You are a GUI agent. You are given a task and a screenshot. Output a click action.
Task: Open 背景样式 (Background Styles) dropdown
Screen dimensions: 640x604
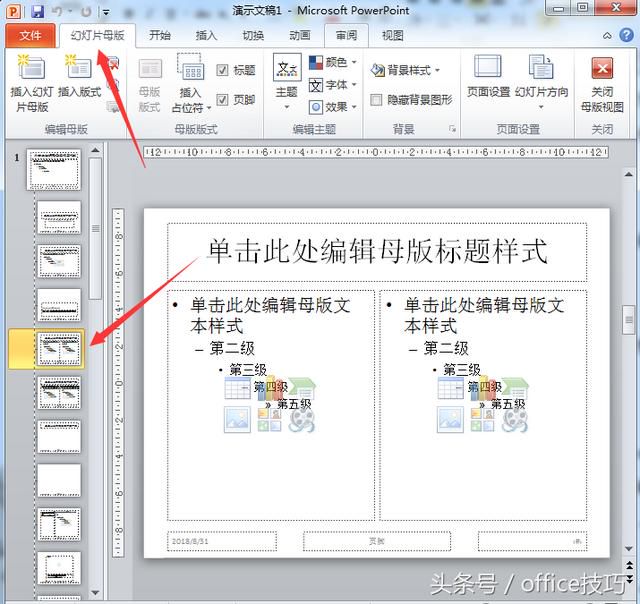(406, 70)
